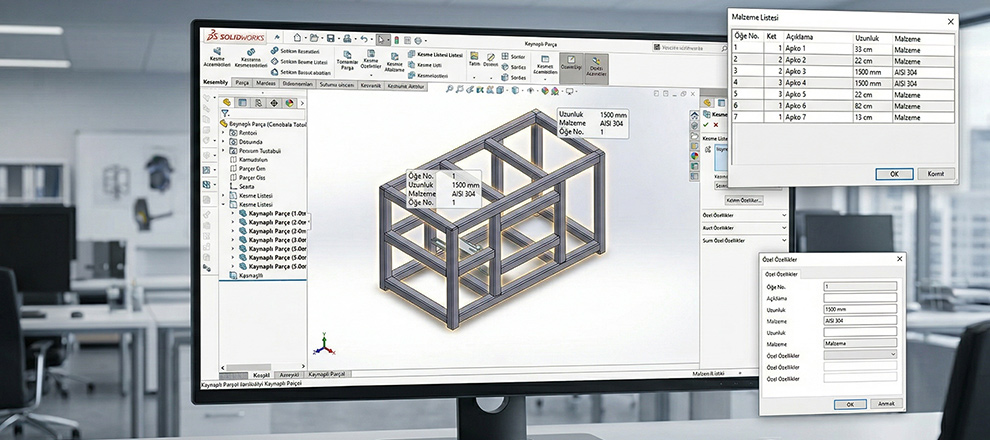This screenshot has width=990, height=440.
Task: Click OK in Malzeme Listesi dialog
Action: (x=894, y=174)
